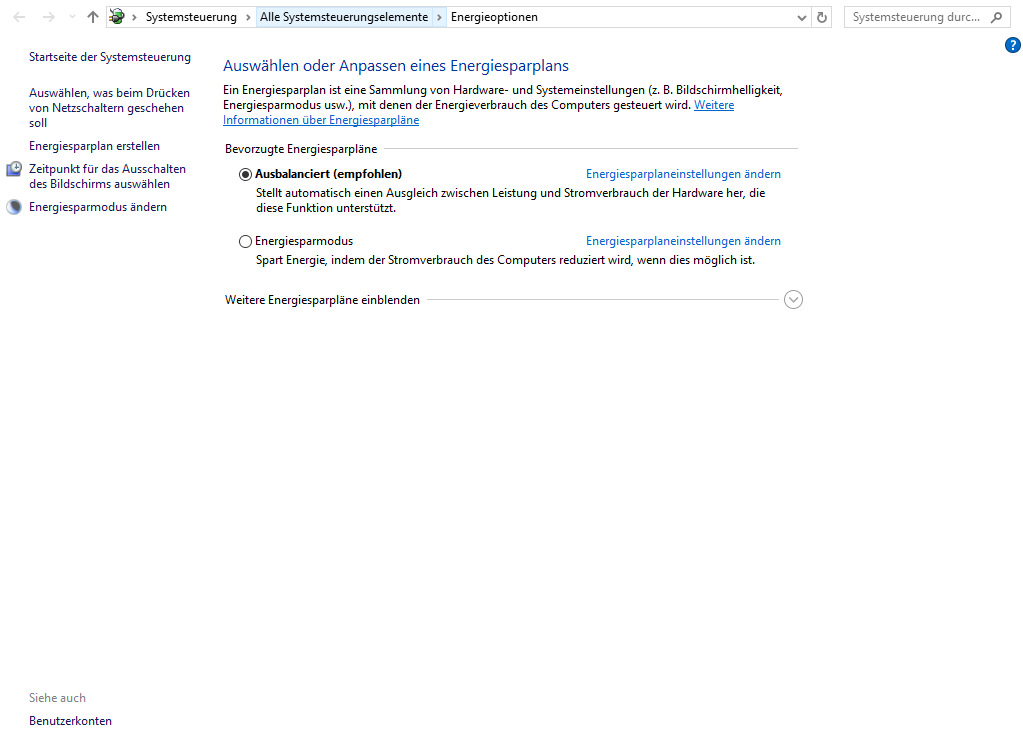Expand the chevron after Systemsteuerung

click(248, 17)
